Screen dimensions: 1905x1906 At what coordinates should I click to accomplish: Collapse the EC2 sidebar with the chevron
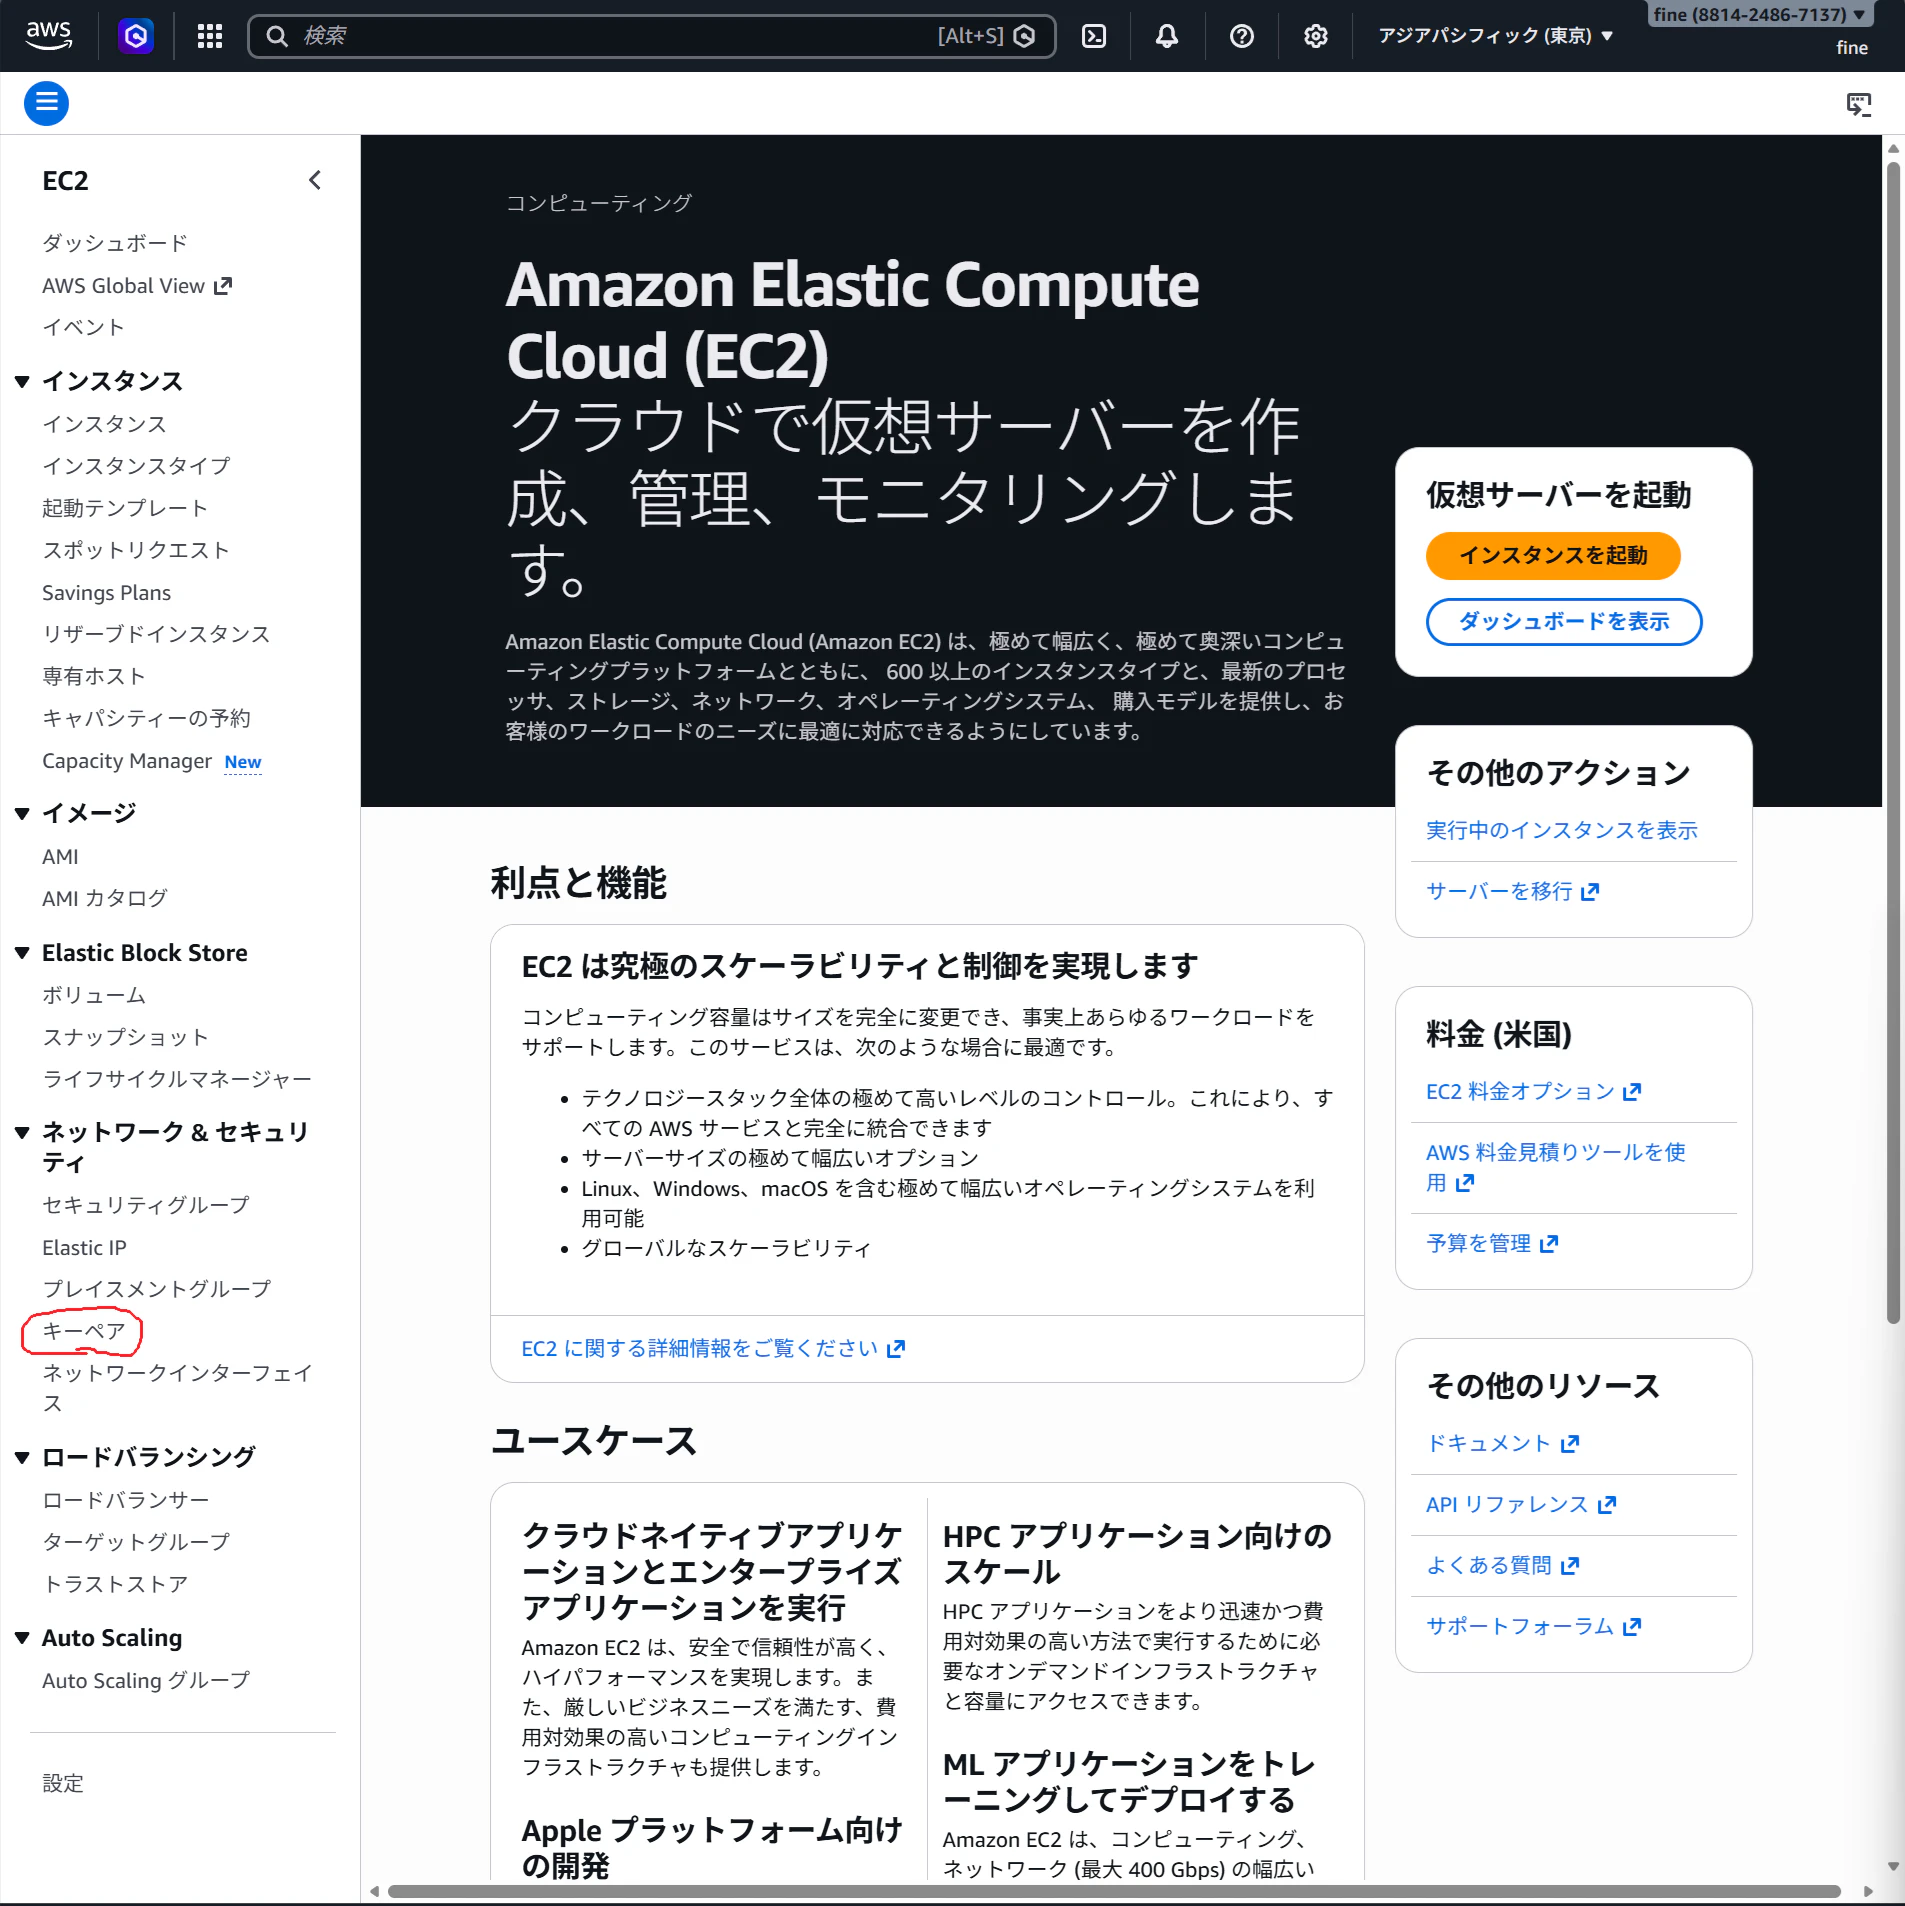pos(315,180)
